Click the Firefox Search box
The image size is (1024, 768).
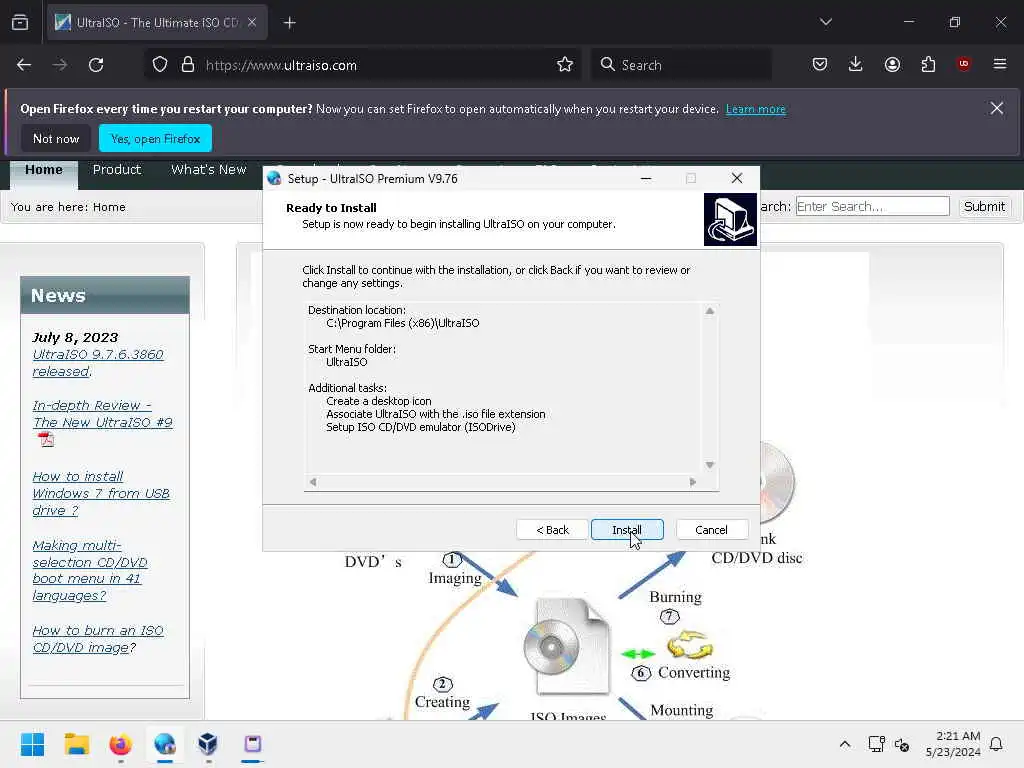pos(681,65)
